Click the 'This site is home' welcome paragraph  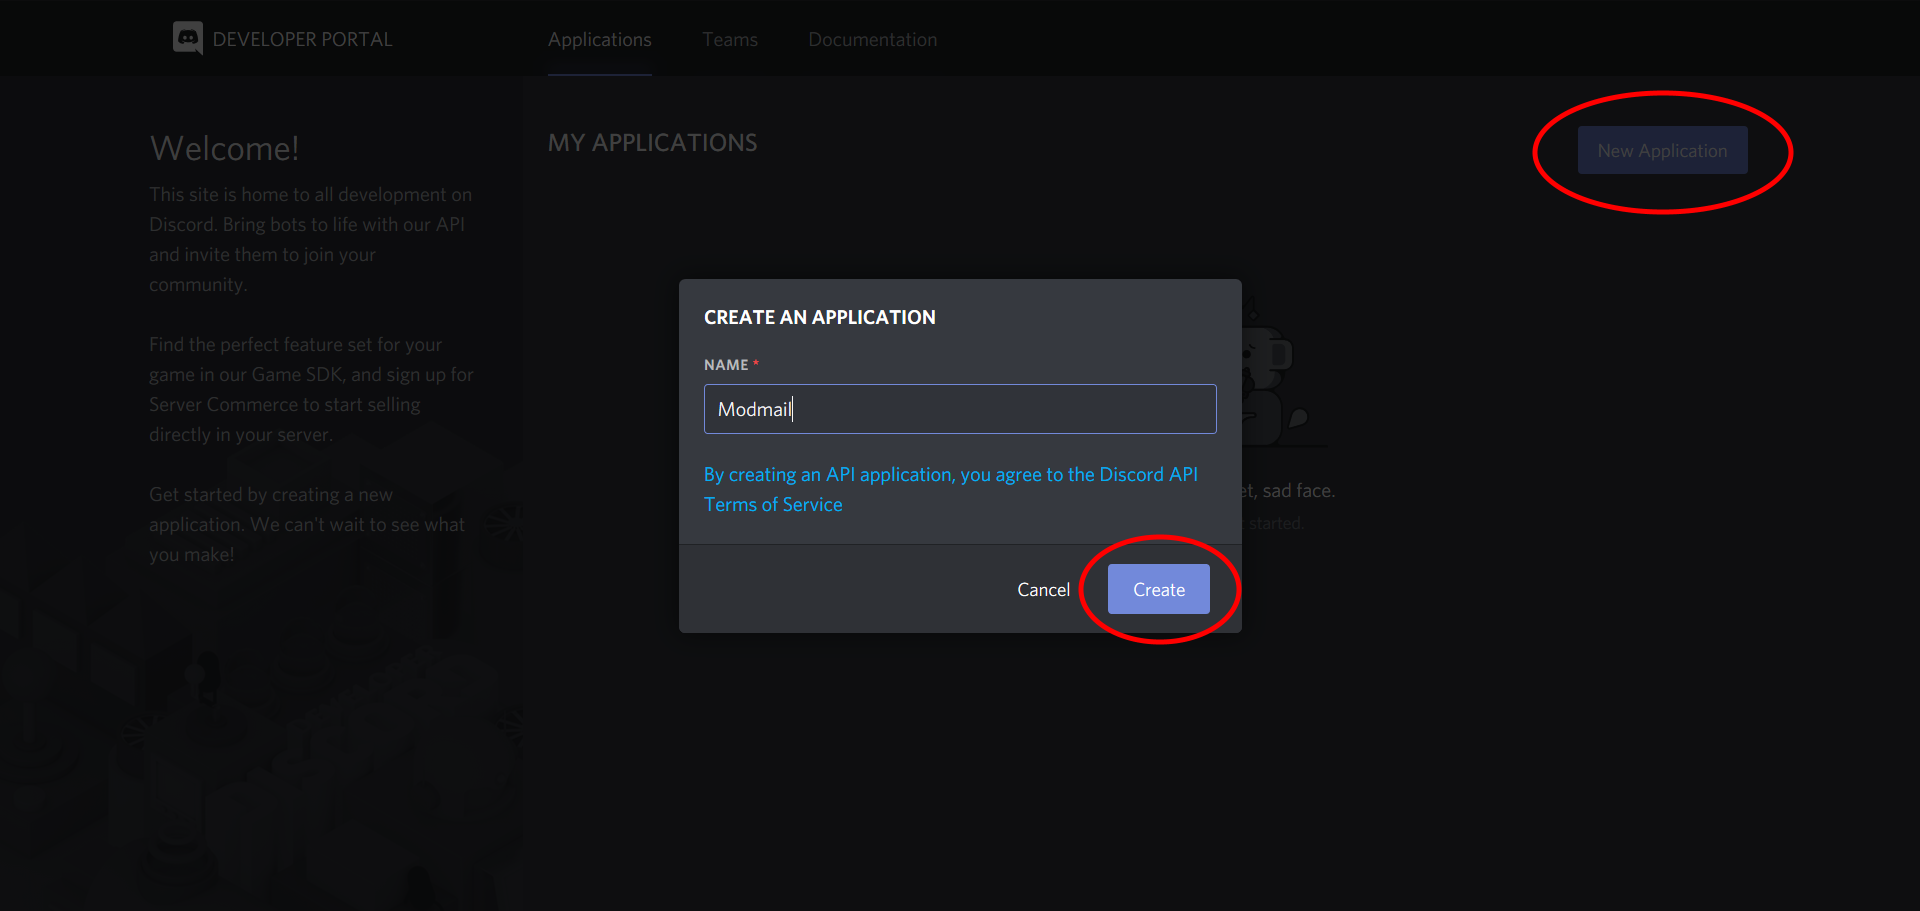coord(311,239)
